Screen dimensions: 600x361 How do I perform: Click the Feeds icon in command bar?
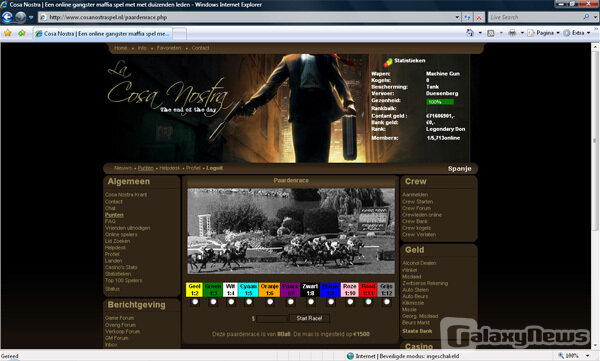pos(491,33)
